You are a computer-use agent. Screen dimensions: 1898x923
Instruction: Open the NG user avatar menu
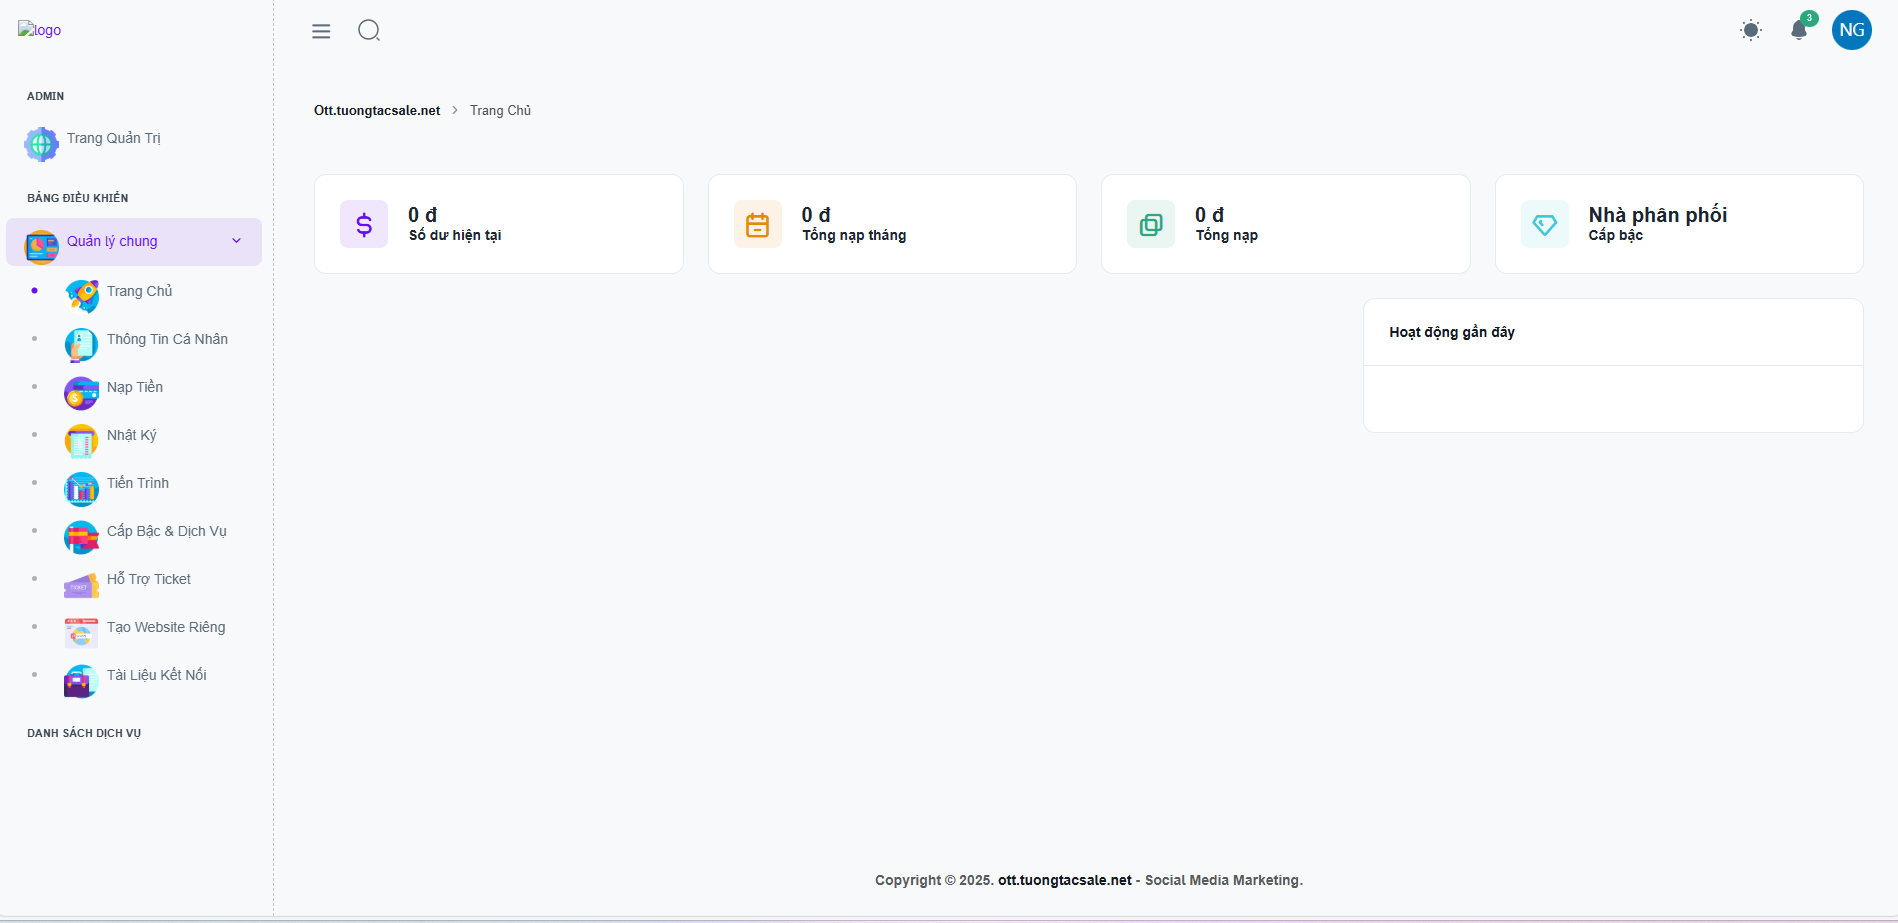1851,30
